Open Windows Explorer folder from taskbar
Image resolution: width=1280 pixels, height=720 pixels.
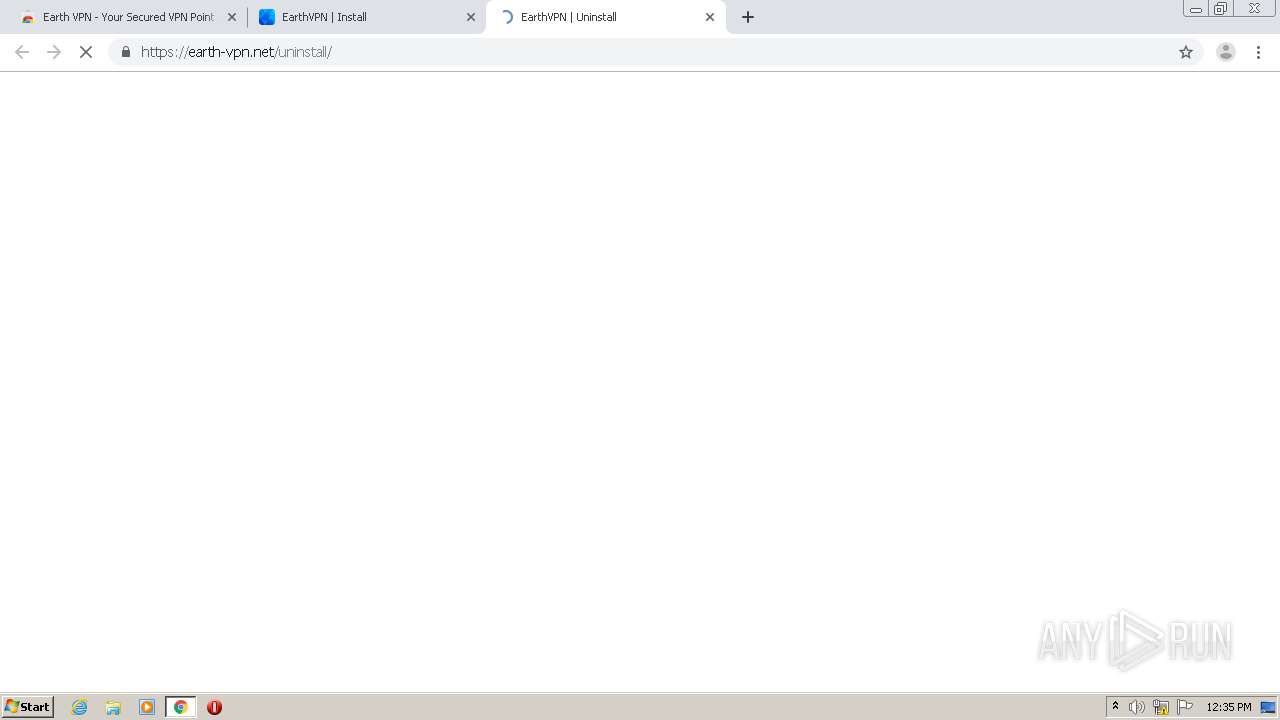tap(113, 707)
